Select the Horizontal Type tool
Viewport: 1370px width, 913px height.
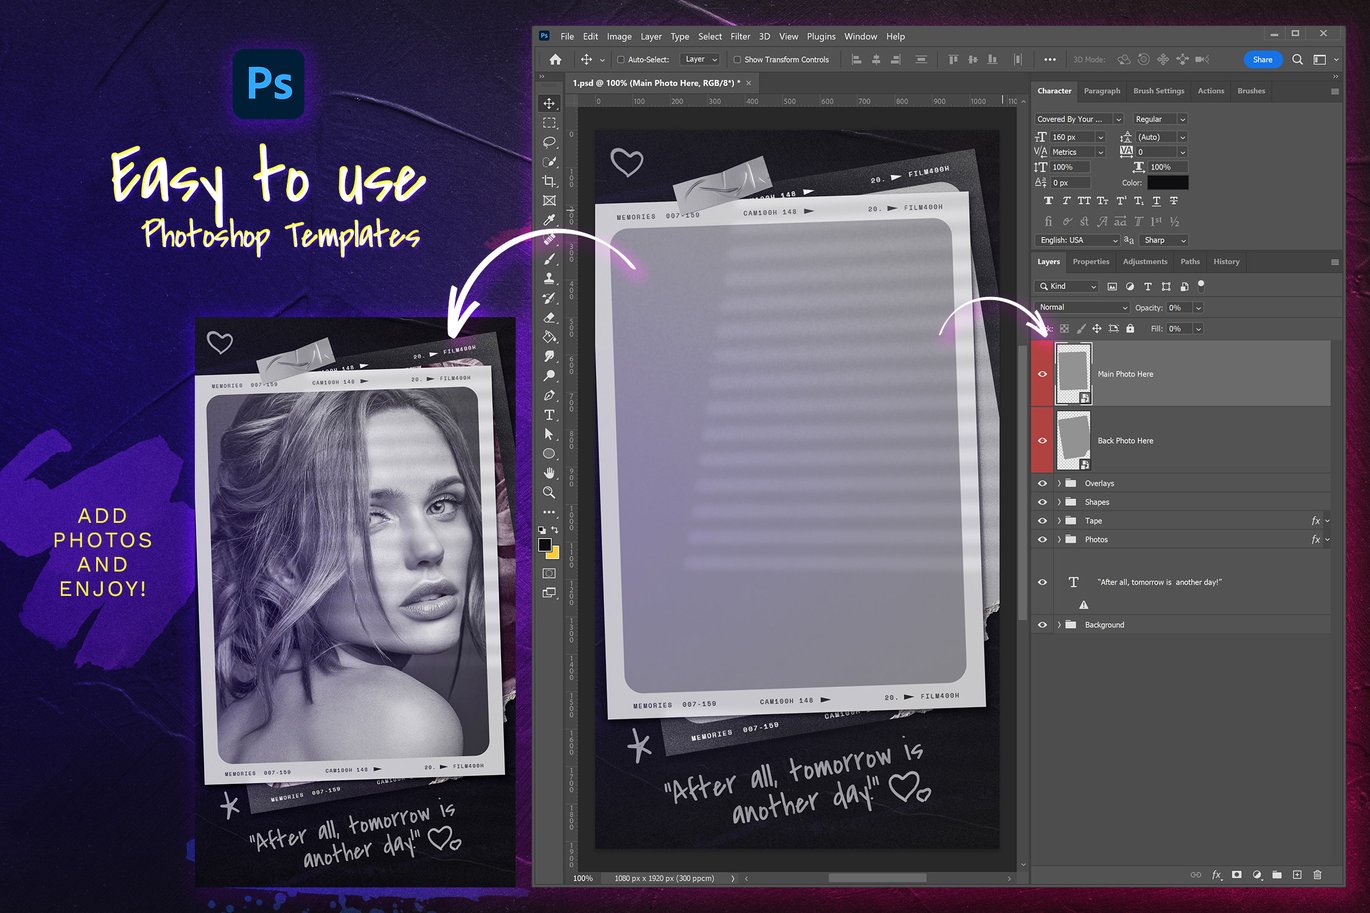tap(549, 415)
